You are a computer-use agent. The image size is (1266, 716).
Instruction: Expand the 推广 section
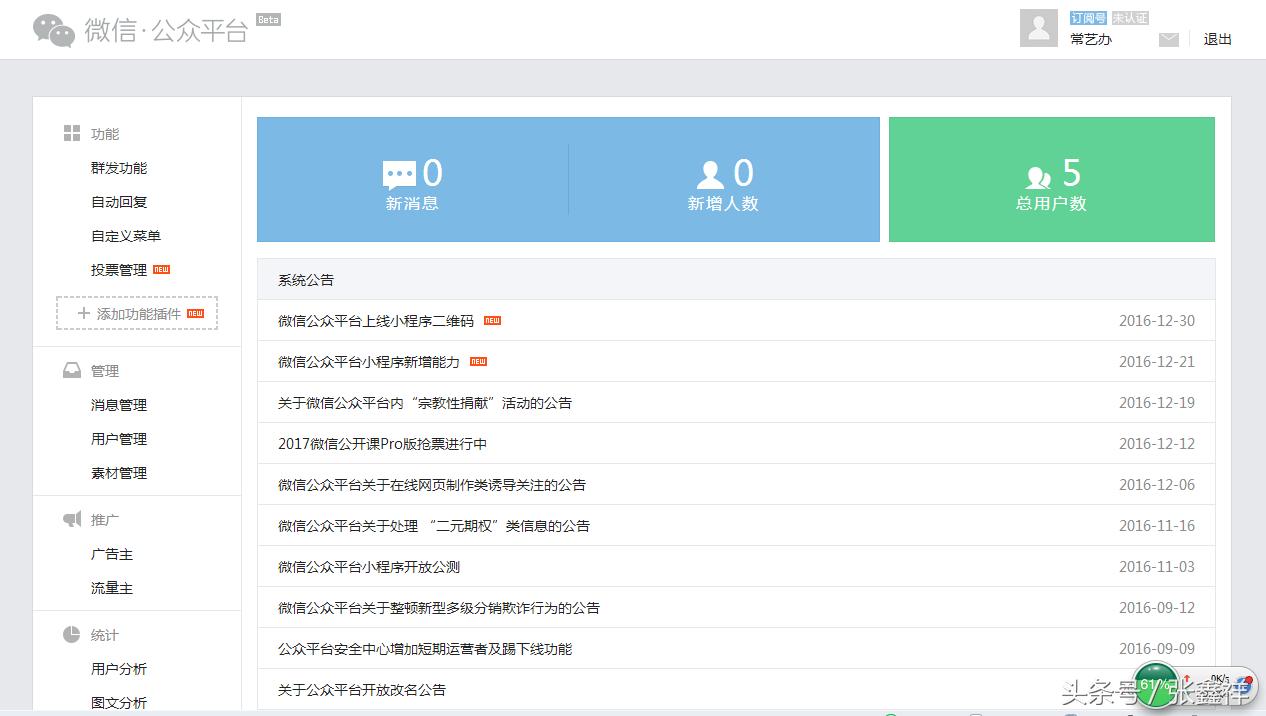coord(103,518)
